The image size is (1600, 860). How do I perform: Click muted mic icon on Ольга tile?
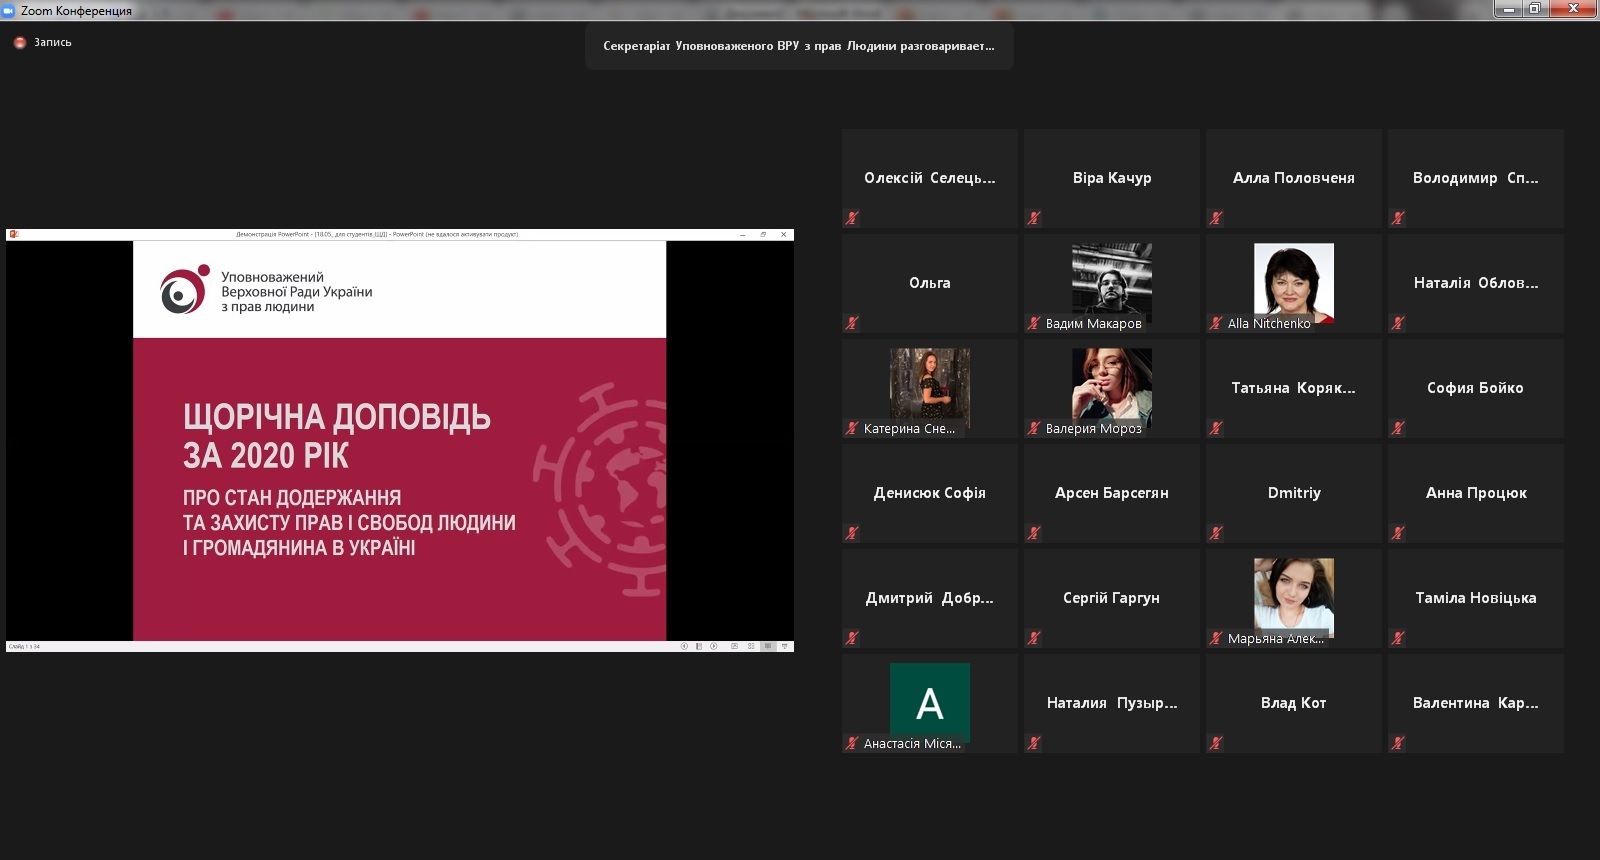click(x=852, y=323)
